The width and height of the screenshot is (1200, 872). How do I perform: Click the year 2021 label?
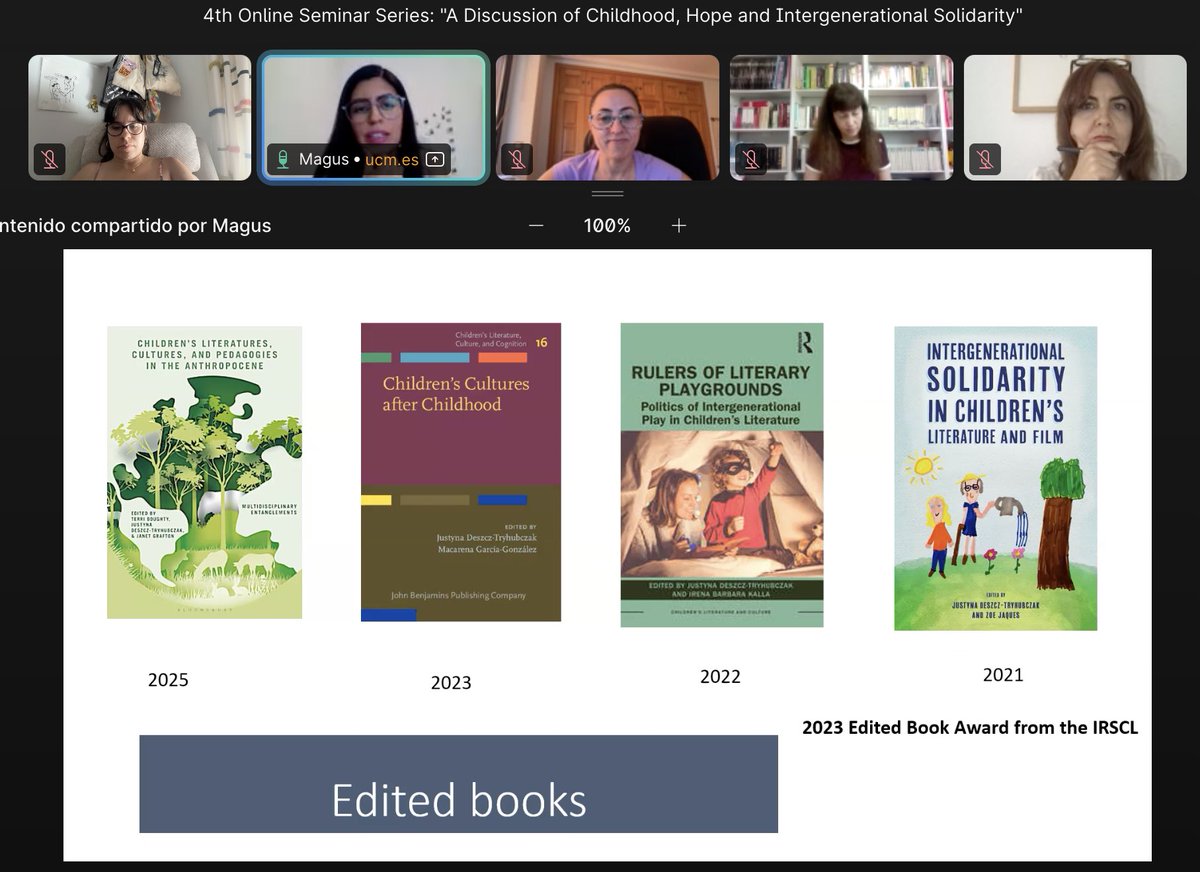pyautogui.click(x=1003, y=675)
